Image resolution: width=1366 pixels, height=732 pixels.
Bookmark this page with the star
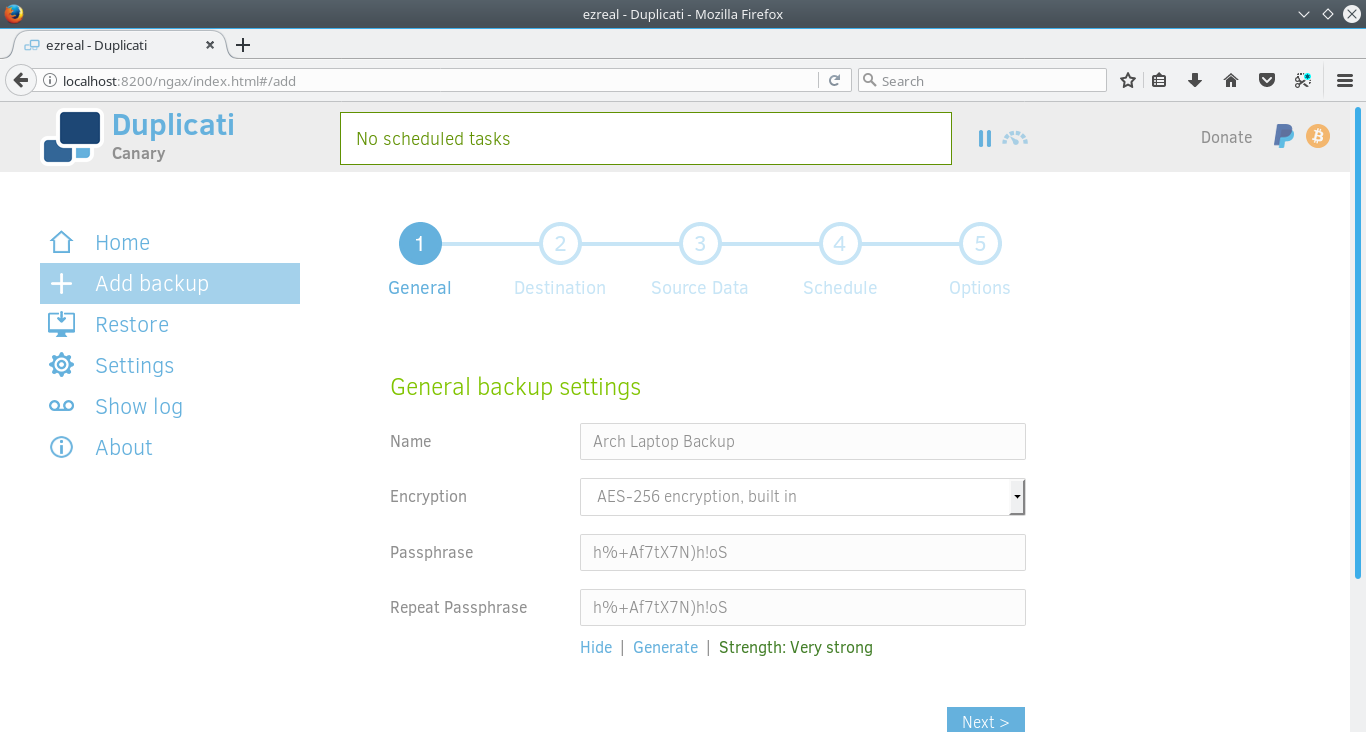[x=1128, y=81]
